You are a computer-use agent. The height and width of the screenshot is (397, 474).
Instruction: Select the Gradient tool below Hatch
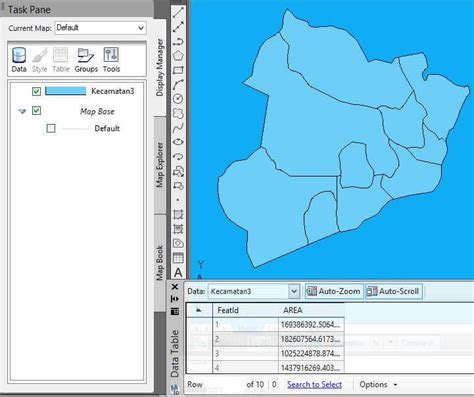178,229
